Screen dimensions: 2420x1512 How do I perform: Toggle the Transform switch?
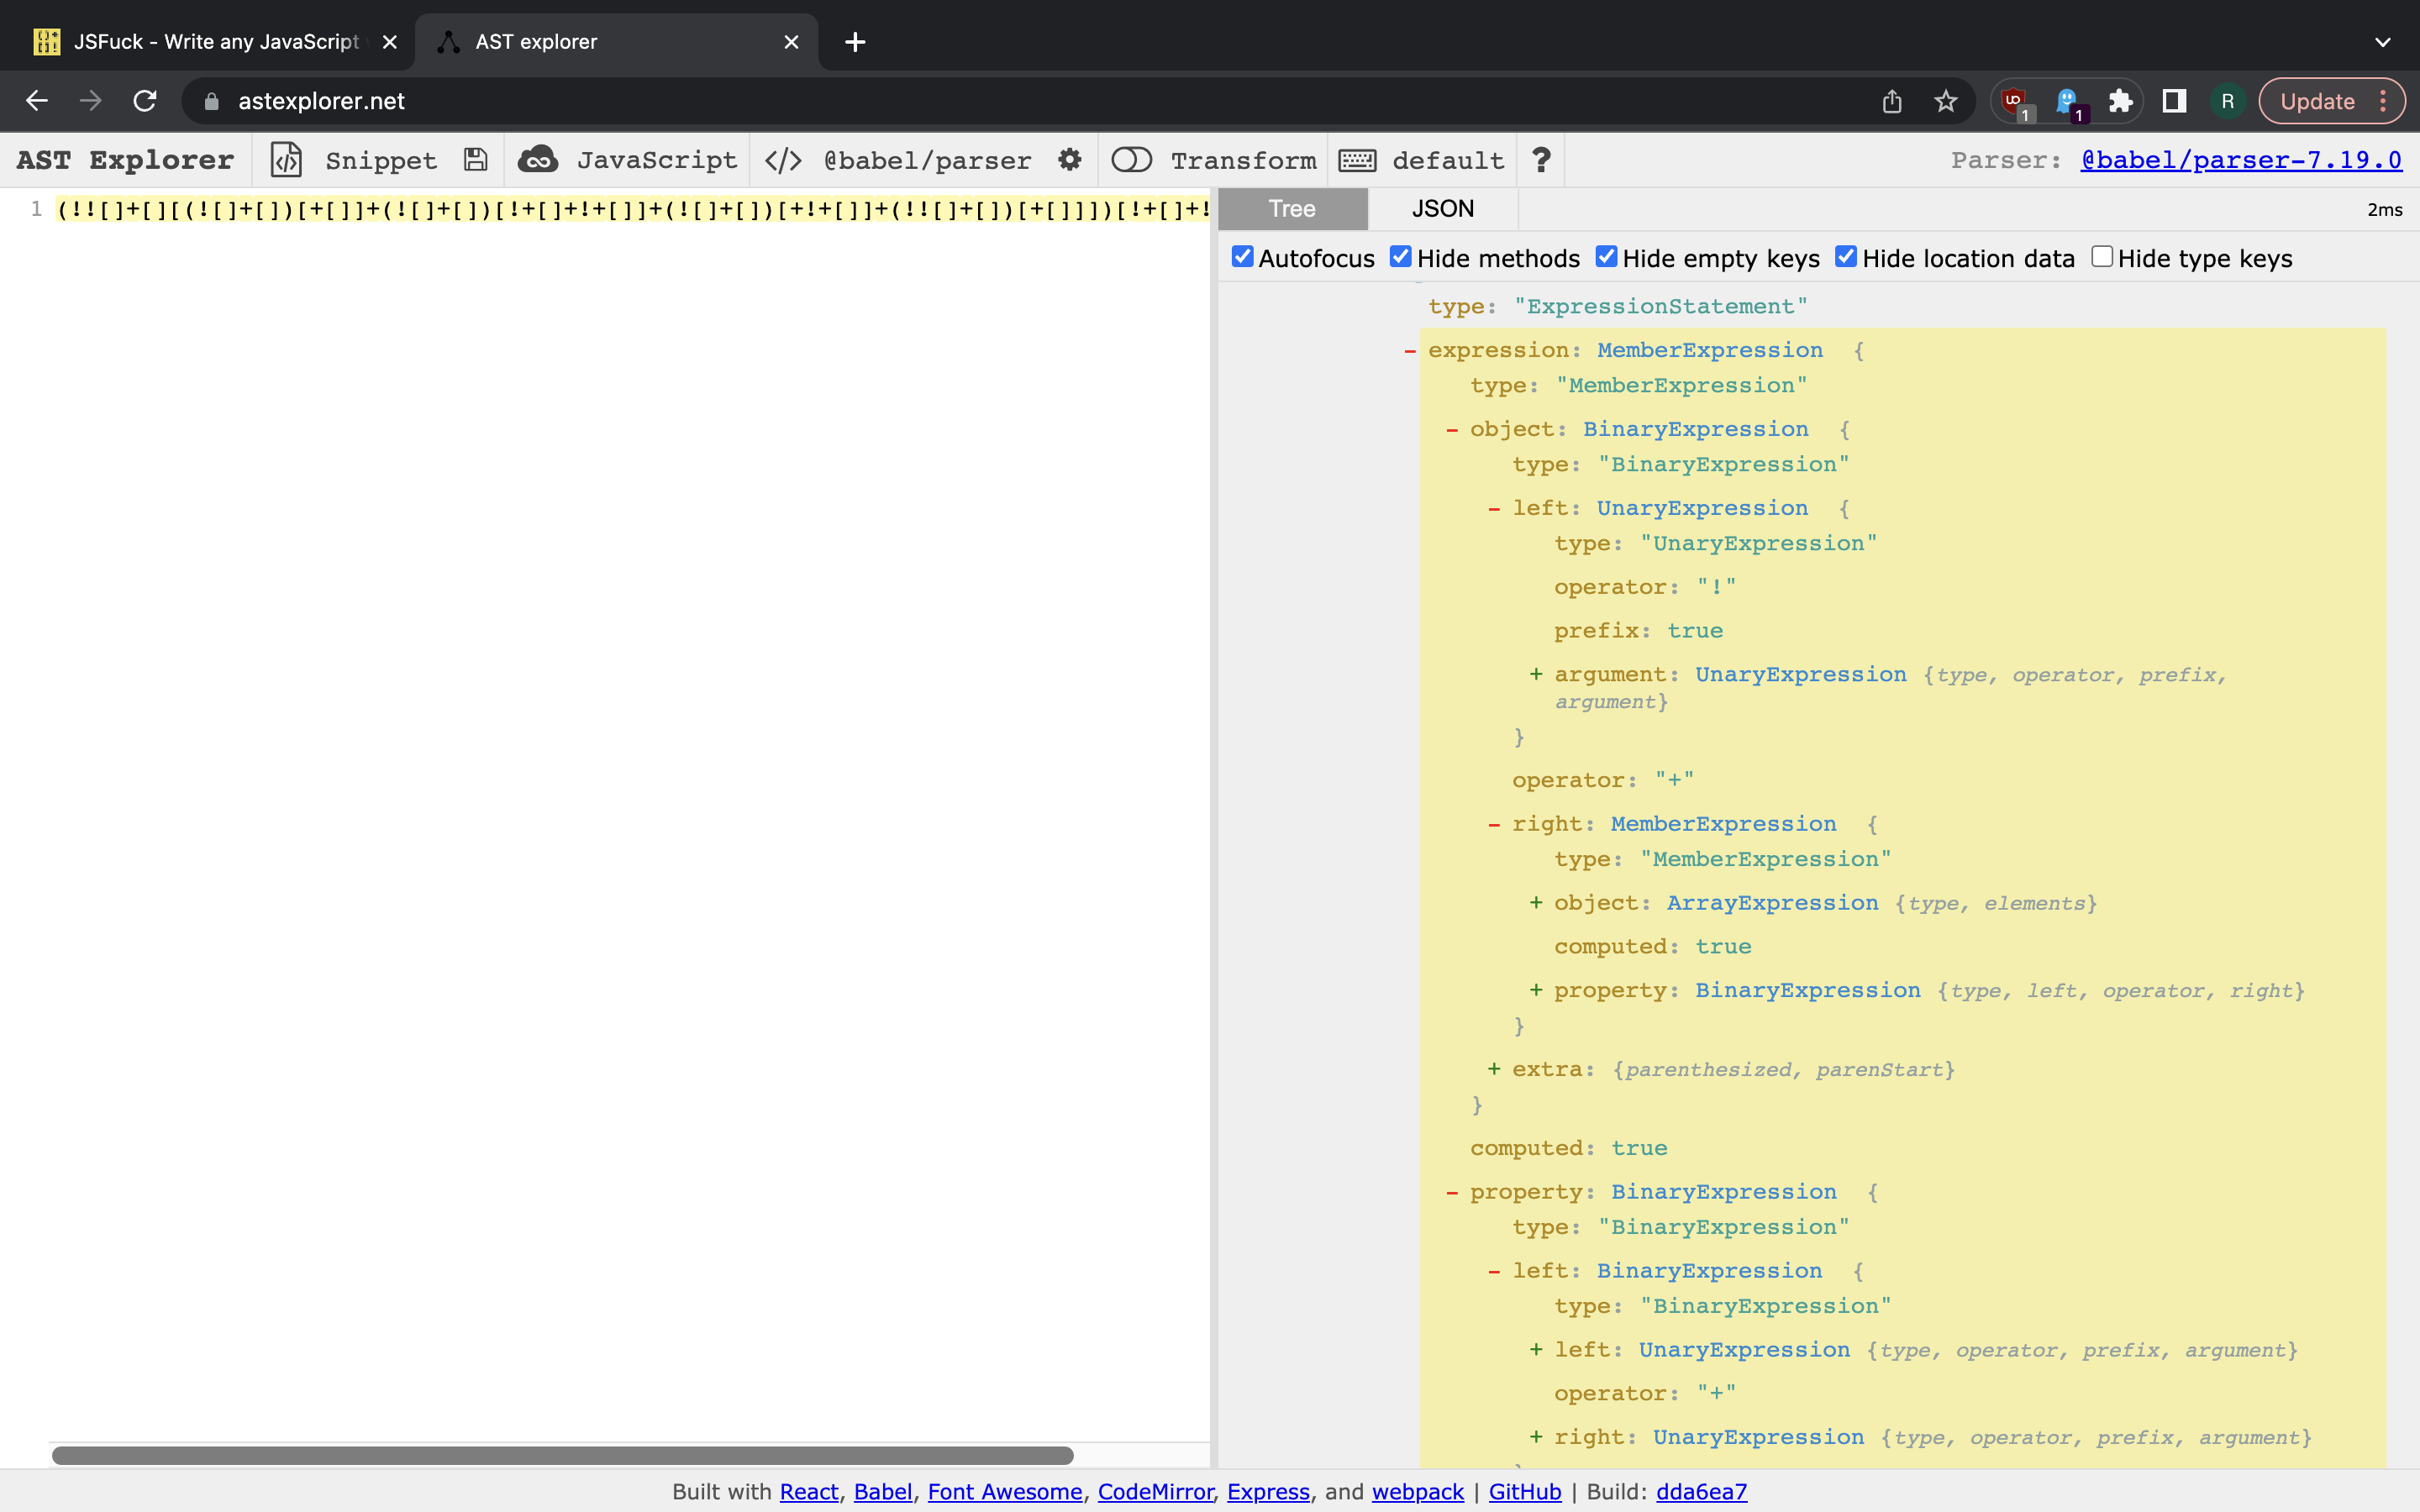pos(1132,160)
